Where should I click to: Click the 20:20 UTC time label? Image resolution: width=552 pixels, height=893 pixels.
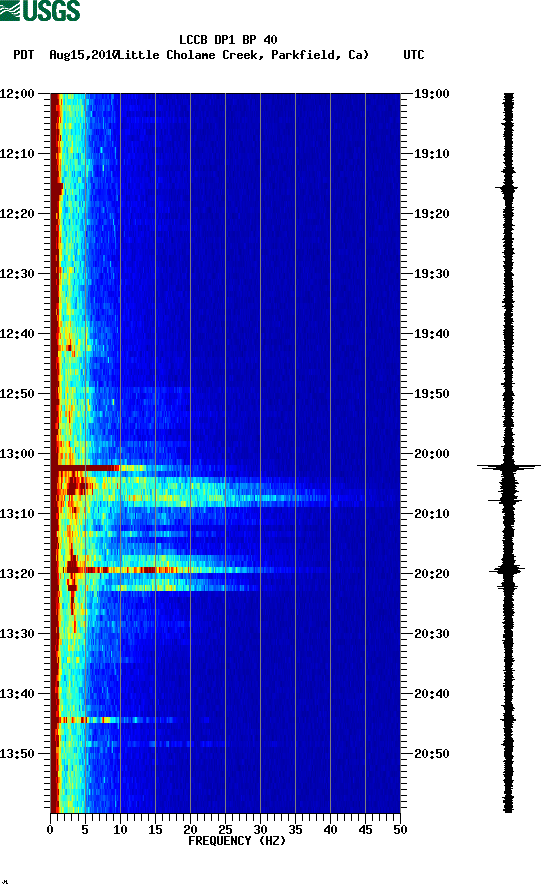tap(431, 574)
